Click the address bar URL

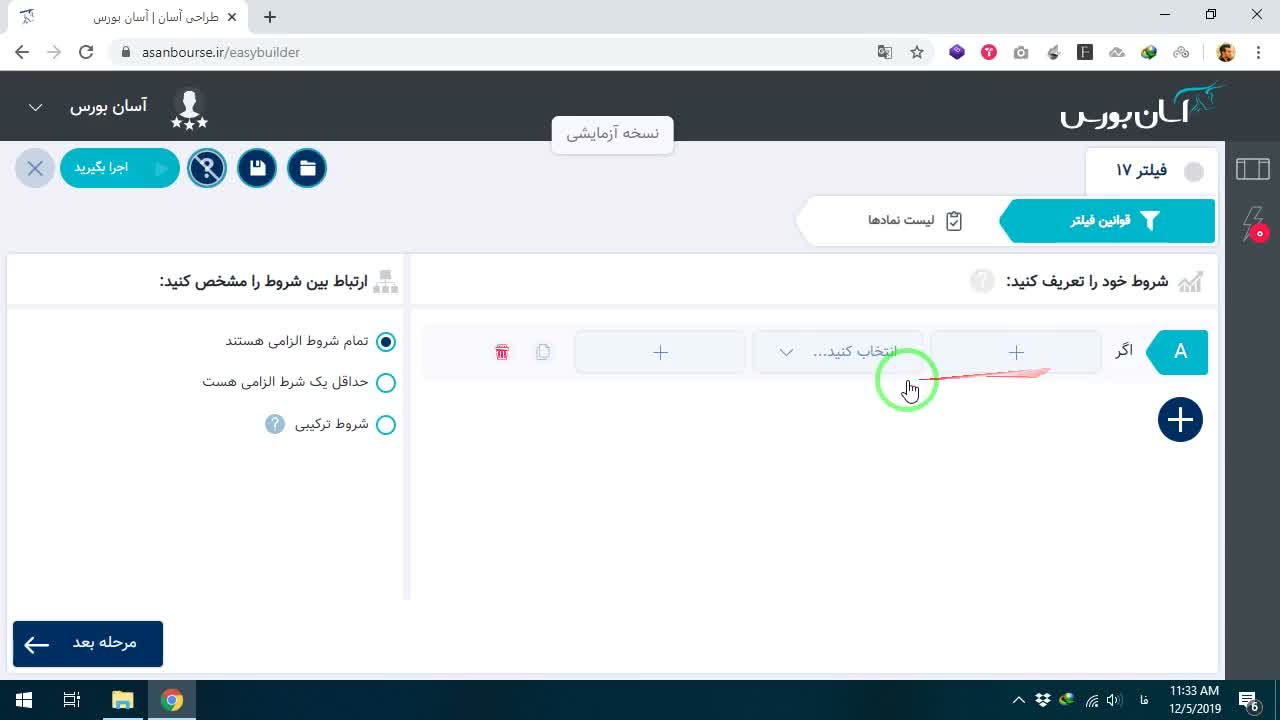click(221, 52)
